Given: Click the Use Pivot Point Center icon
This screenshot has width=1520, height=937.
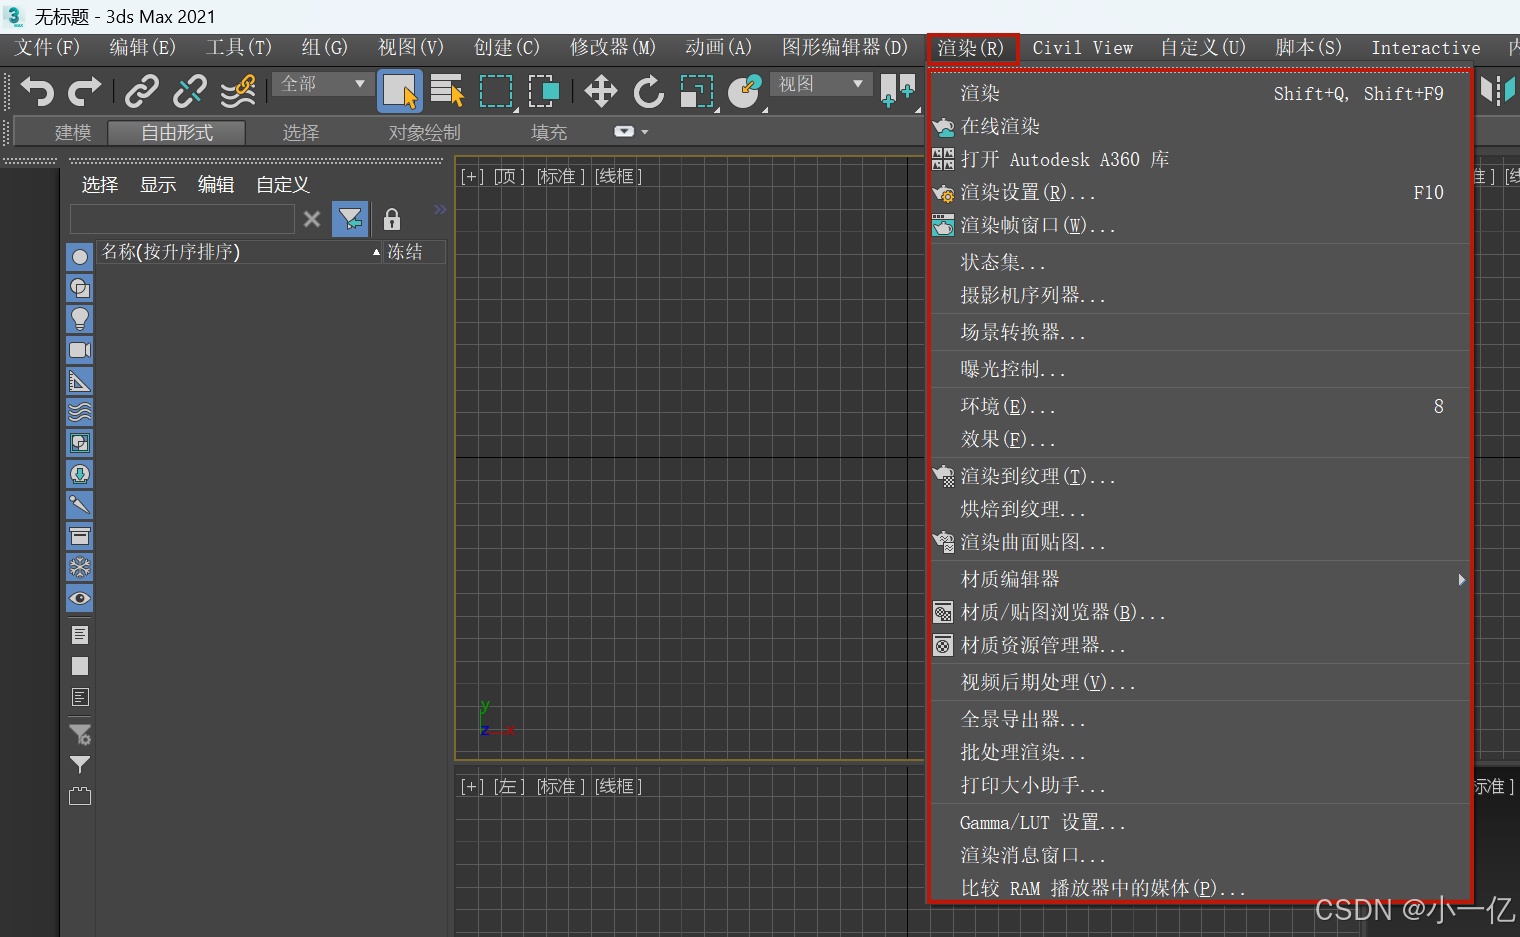Looking at the screenshot, I should 897,91.
